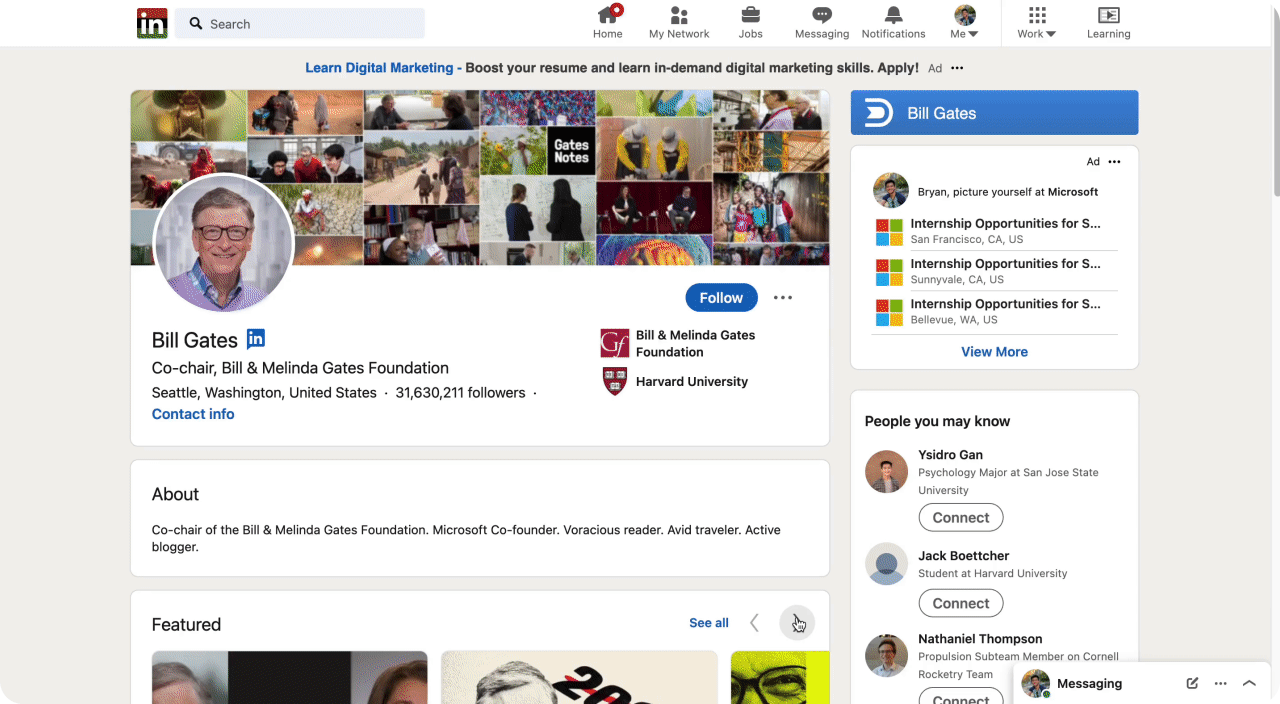The width and height of the screenshot is (1280, 704).
Task: Click the Harvard shield logo
Action: click(615, 381)
